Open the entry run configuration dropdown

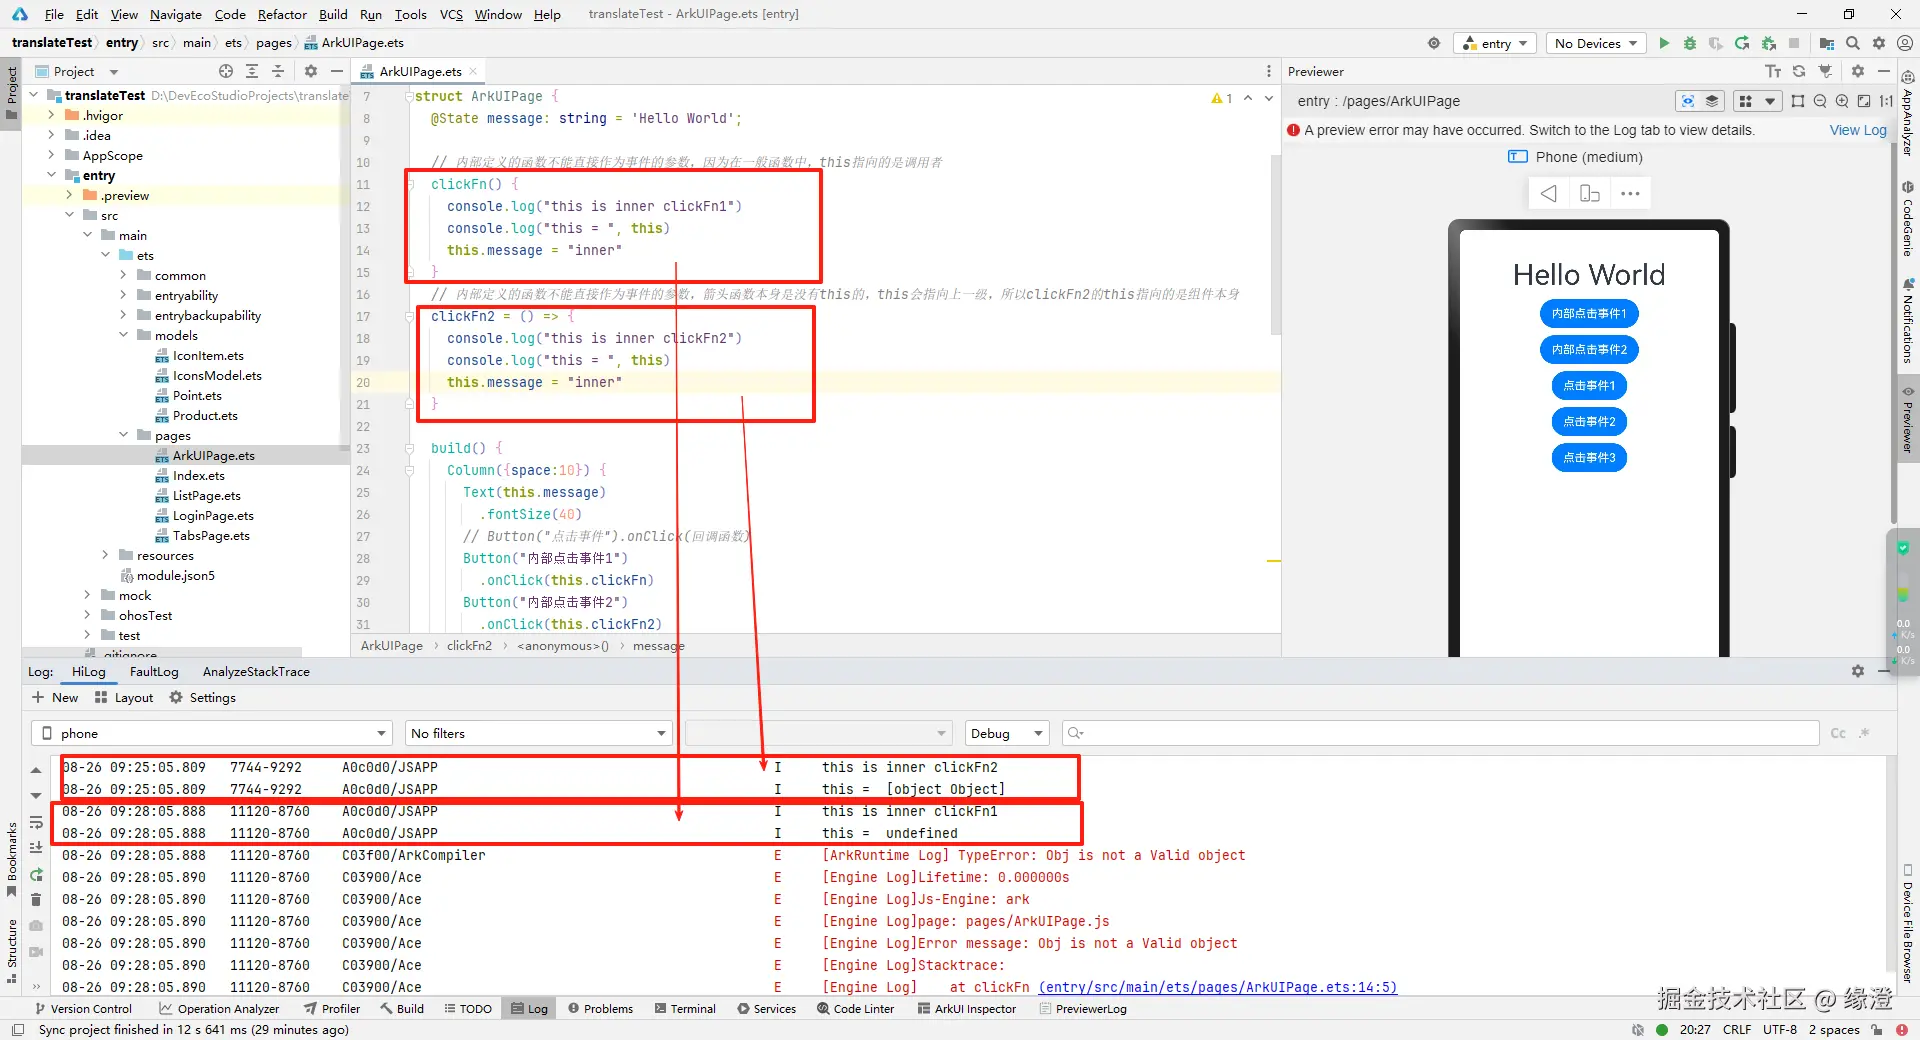[x=1494, y=43]
